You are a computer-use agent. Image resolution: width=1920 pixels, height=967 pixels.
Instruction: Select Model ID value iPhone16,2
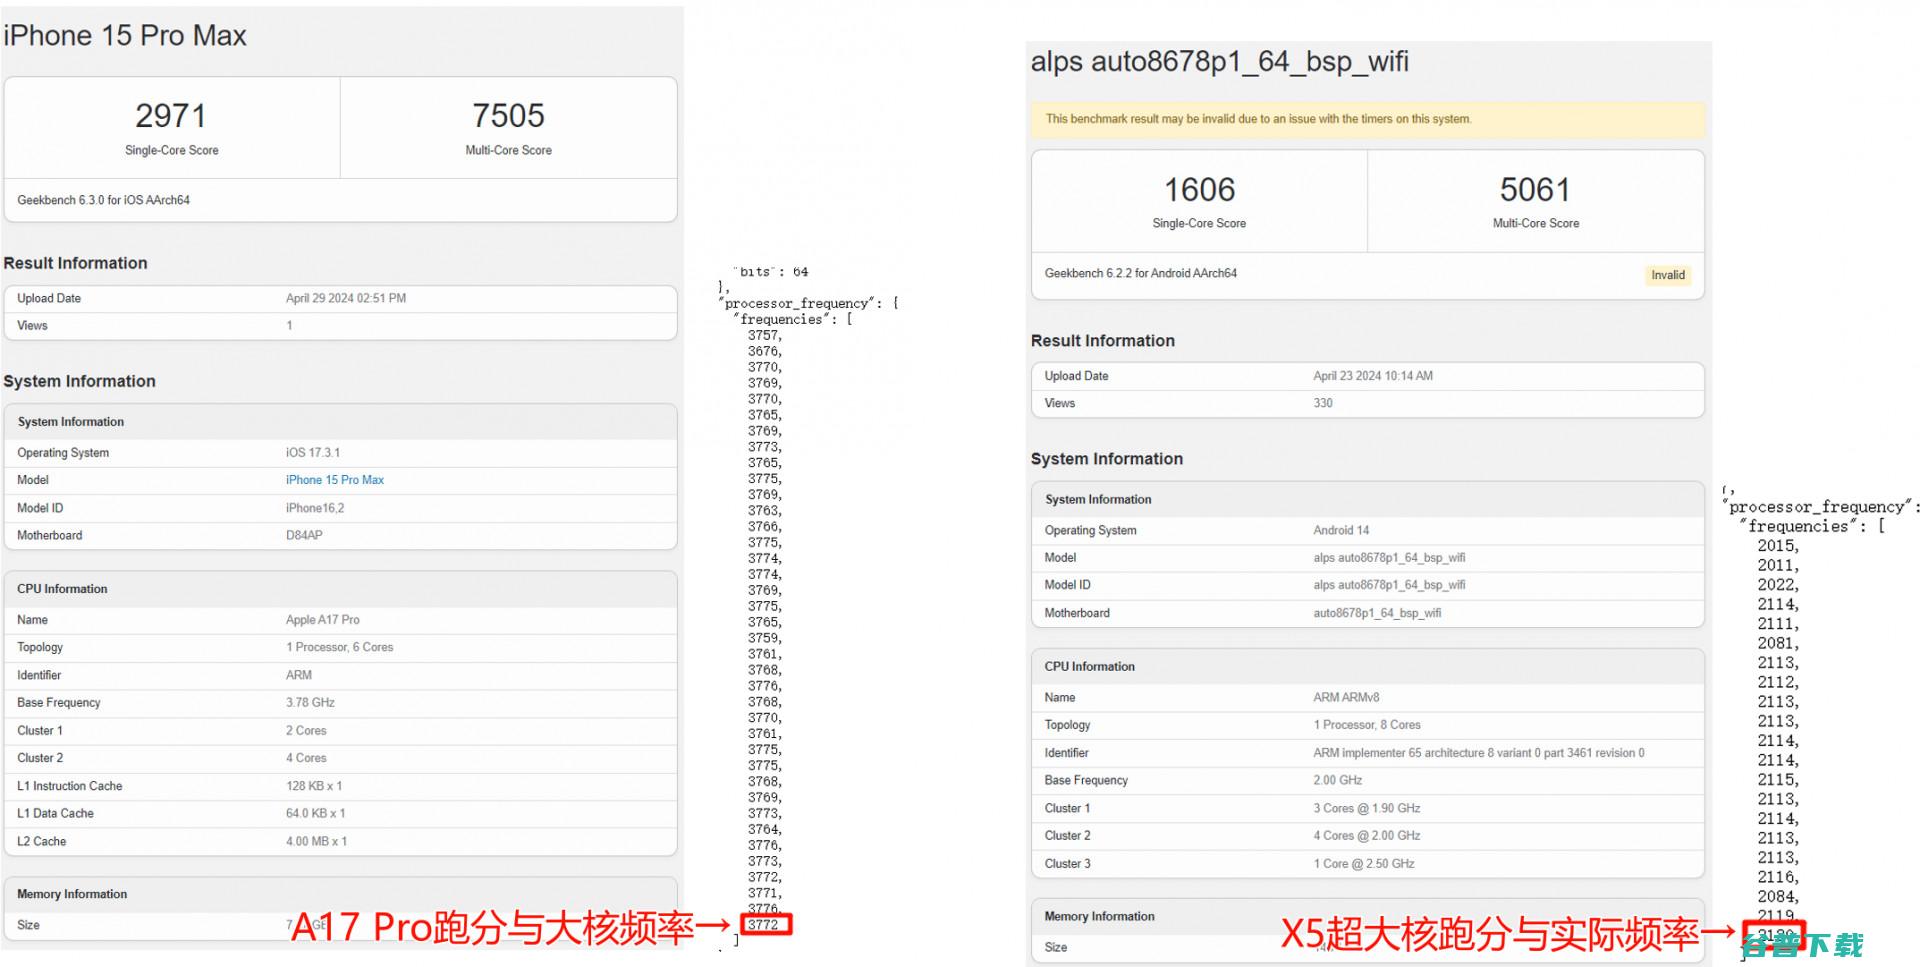[315, 508]
